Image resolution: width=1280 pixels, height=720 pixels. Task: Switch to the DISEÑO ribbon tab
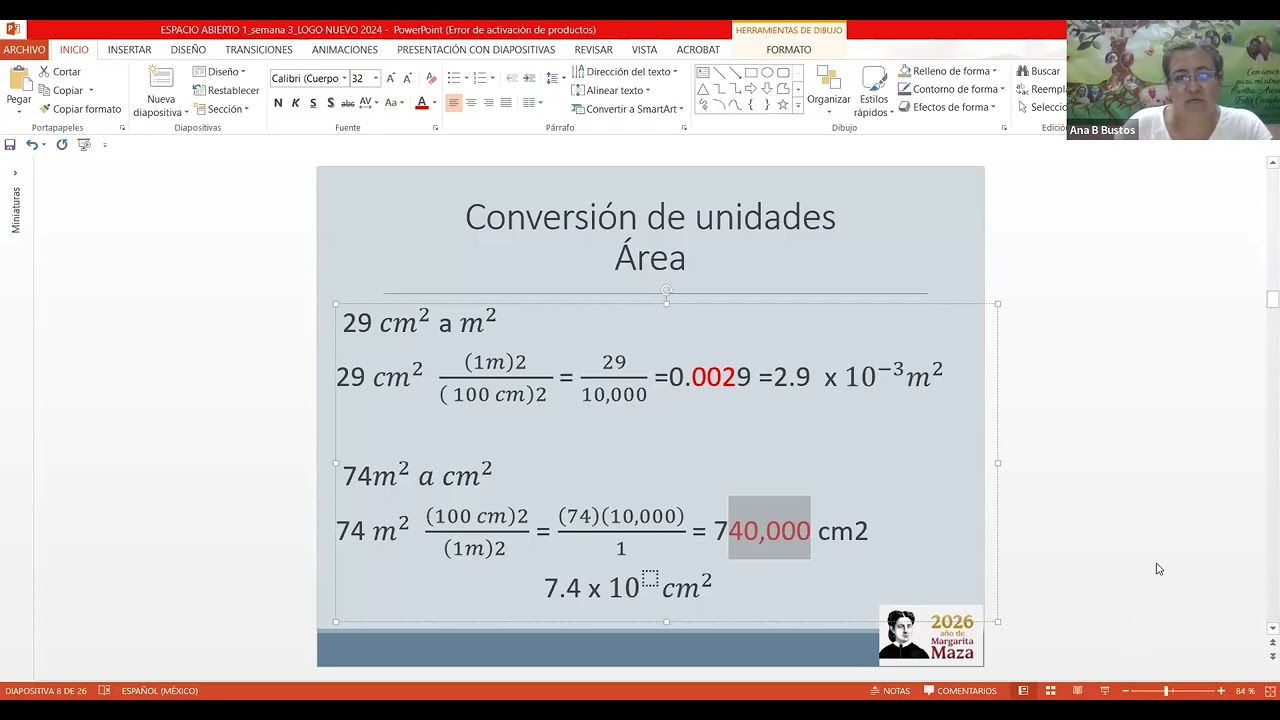188,49
